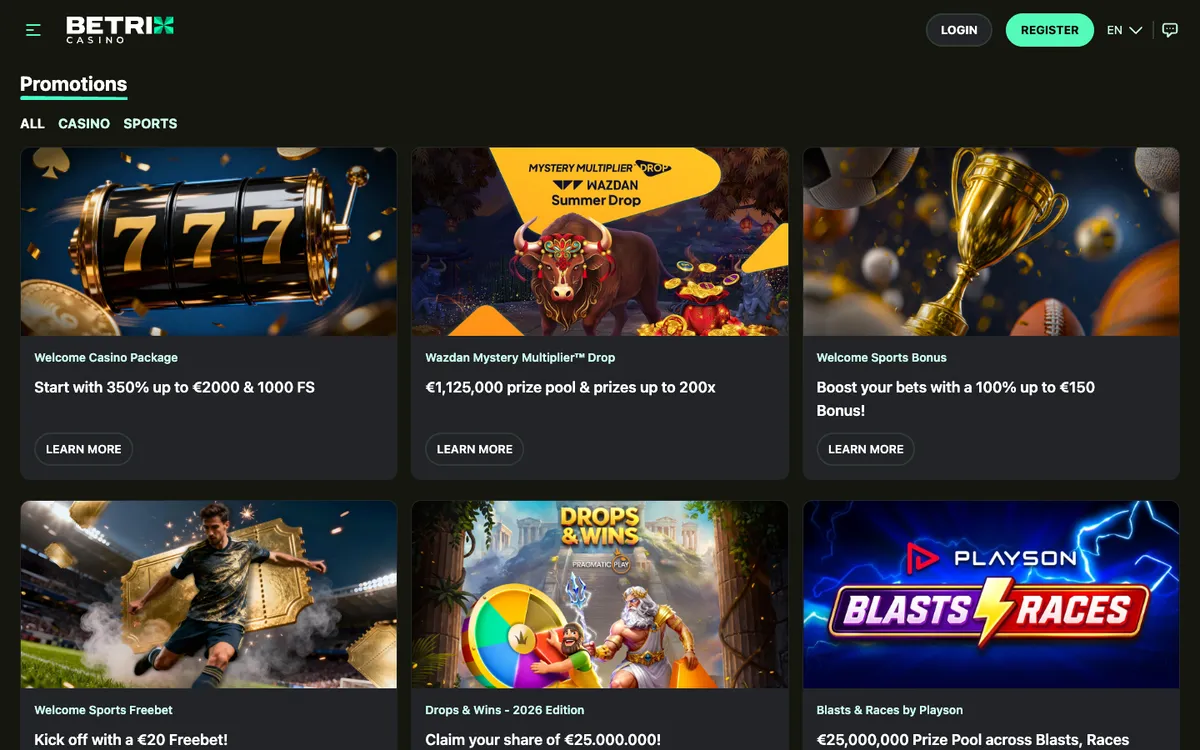This screenshot has height=750, width=1200.
Task: Open the soccer player freebet banner
Action: pos(209,594)
